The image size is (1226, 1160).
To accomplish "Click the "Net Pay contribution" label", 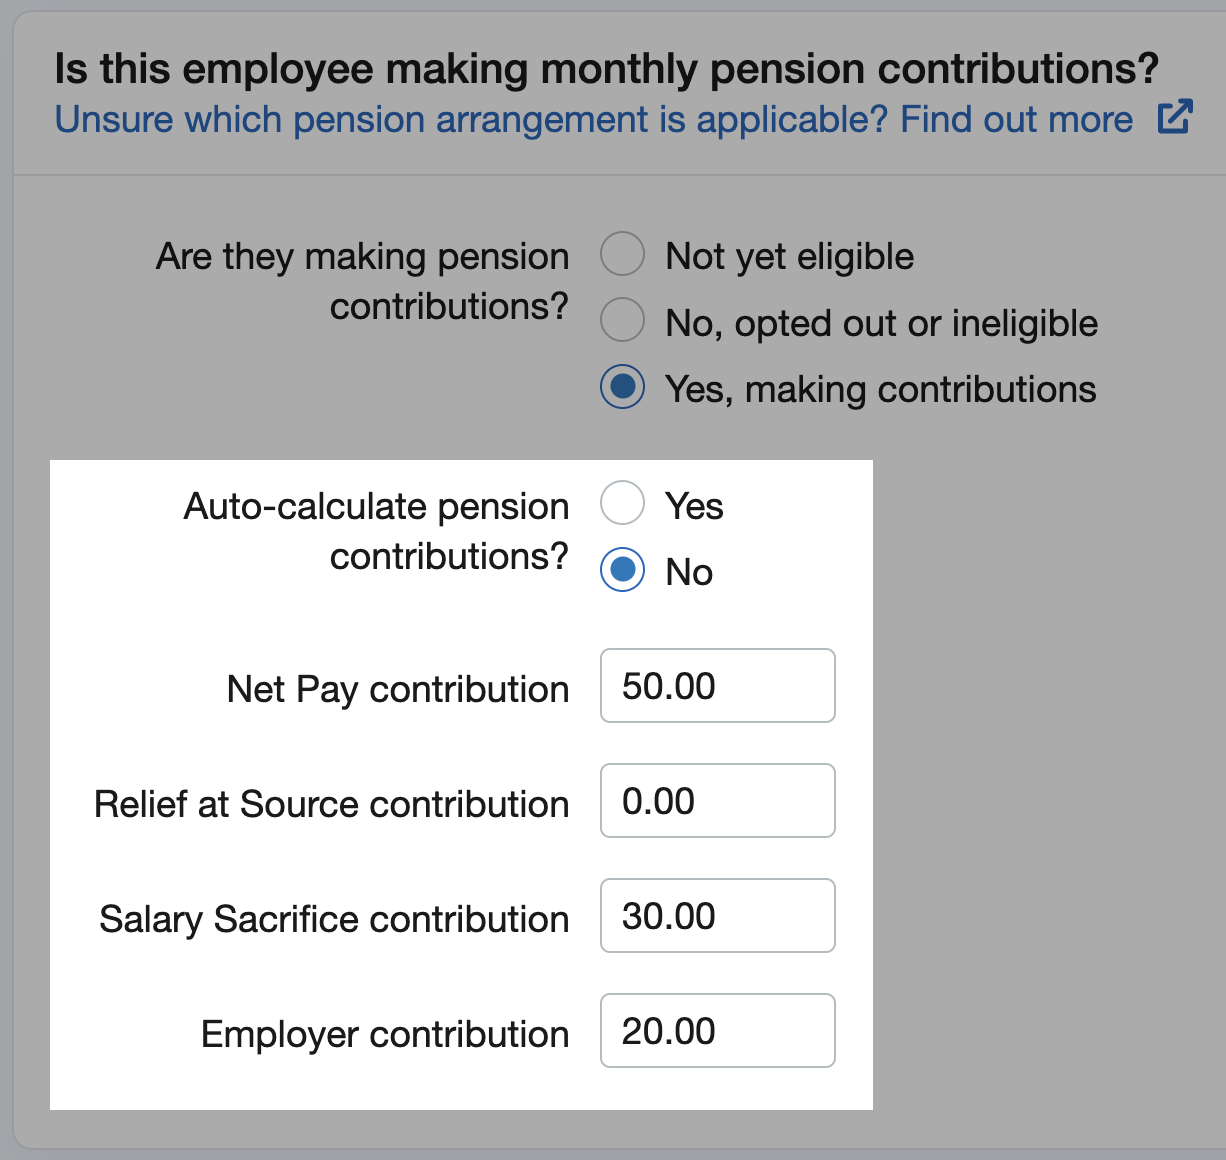I will (397, 688).
